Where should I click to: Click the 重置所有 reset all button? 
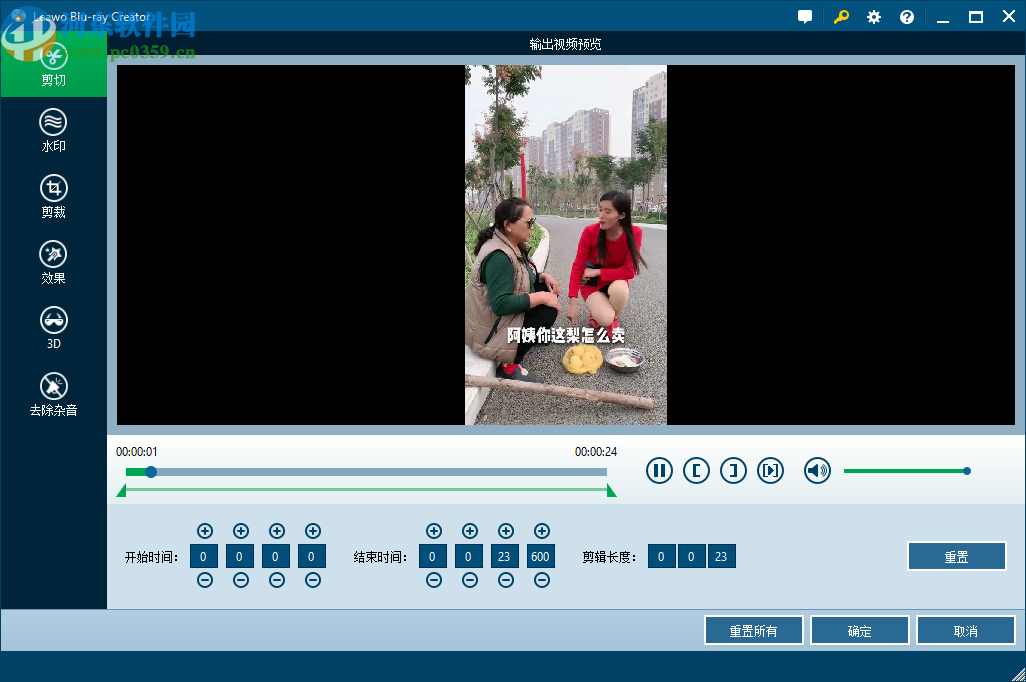(x=753, y=630)
